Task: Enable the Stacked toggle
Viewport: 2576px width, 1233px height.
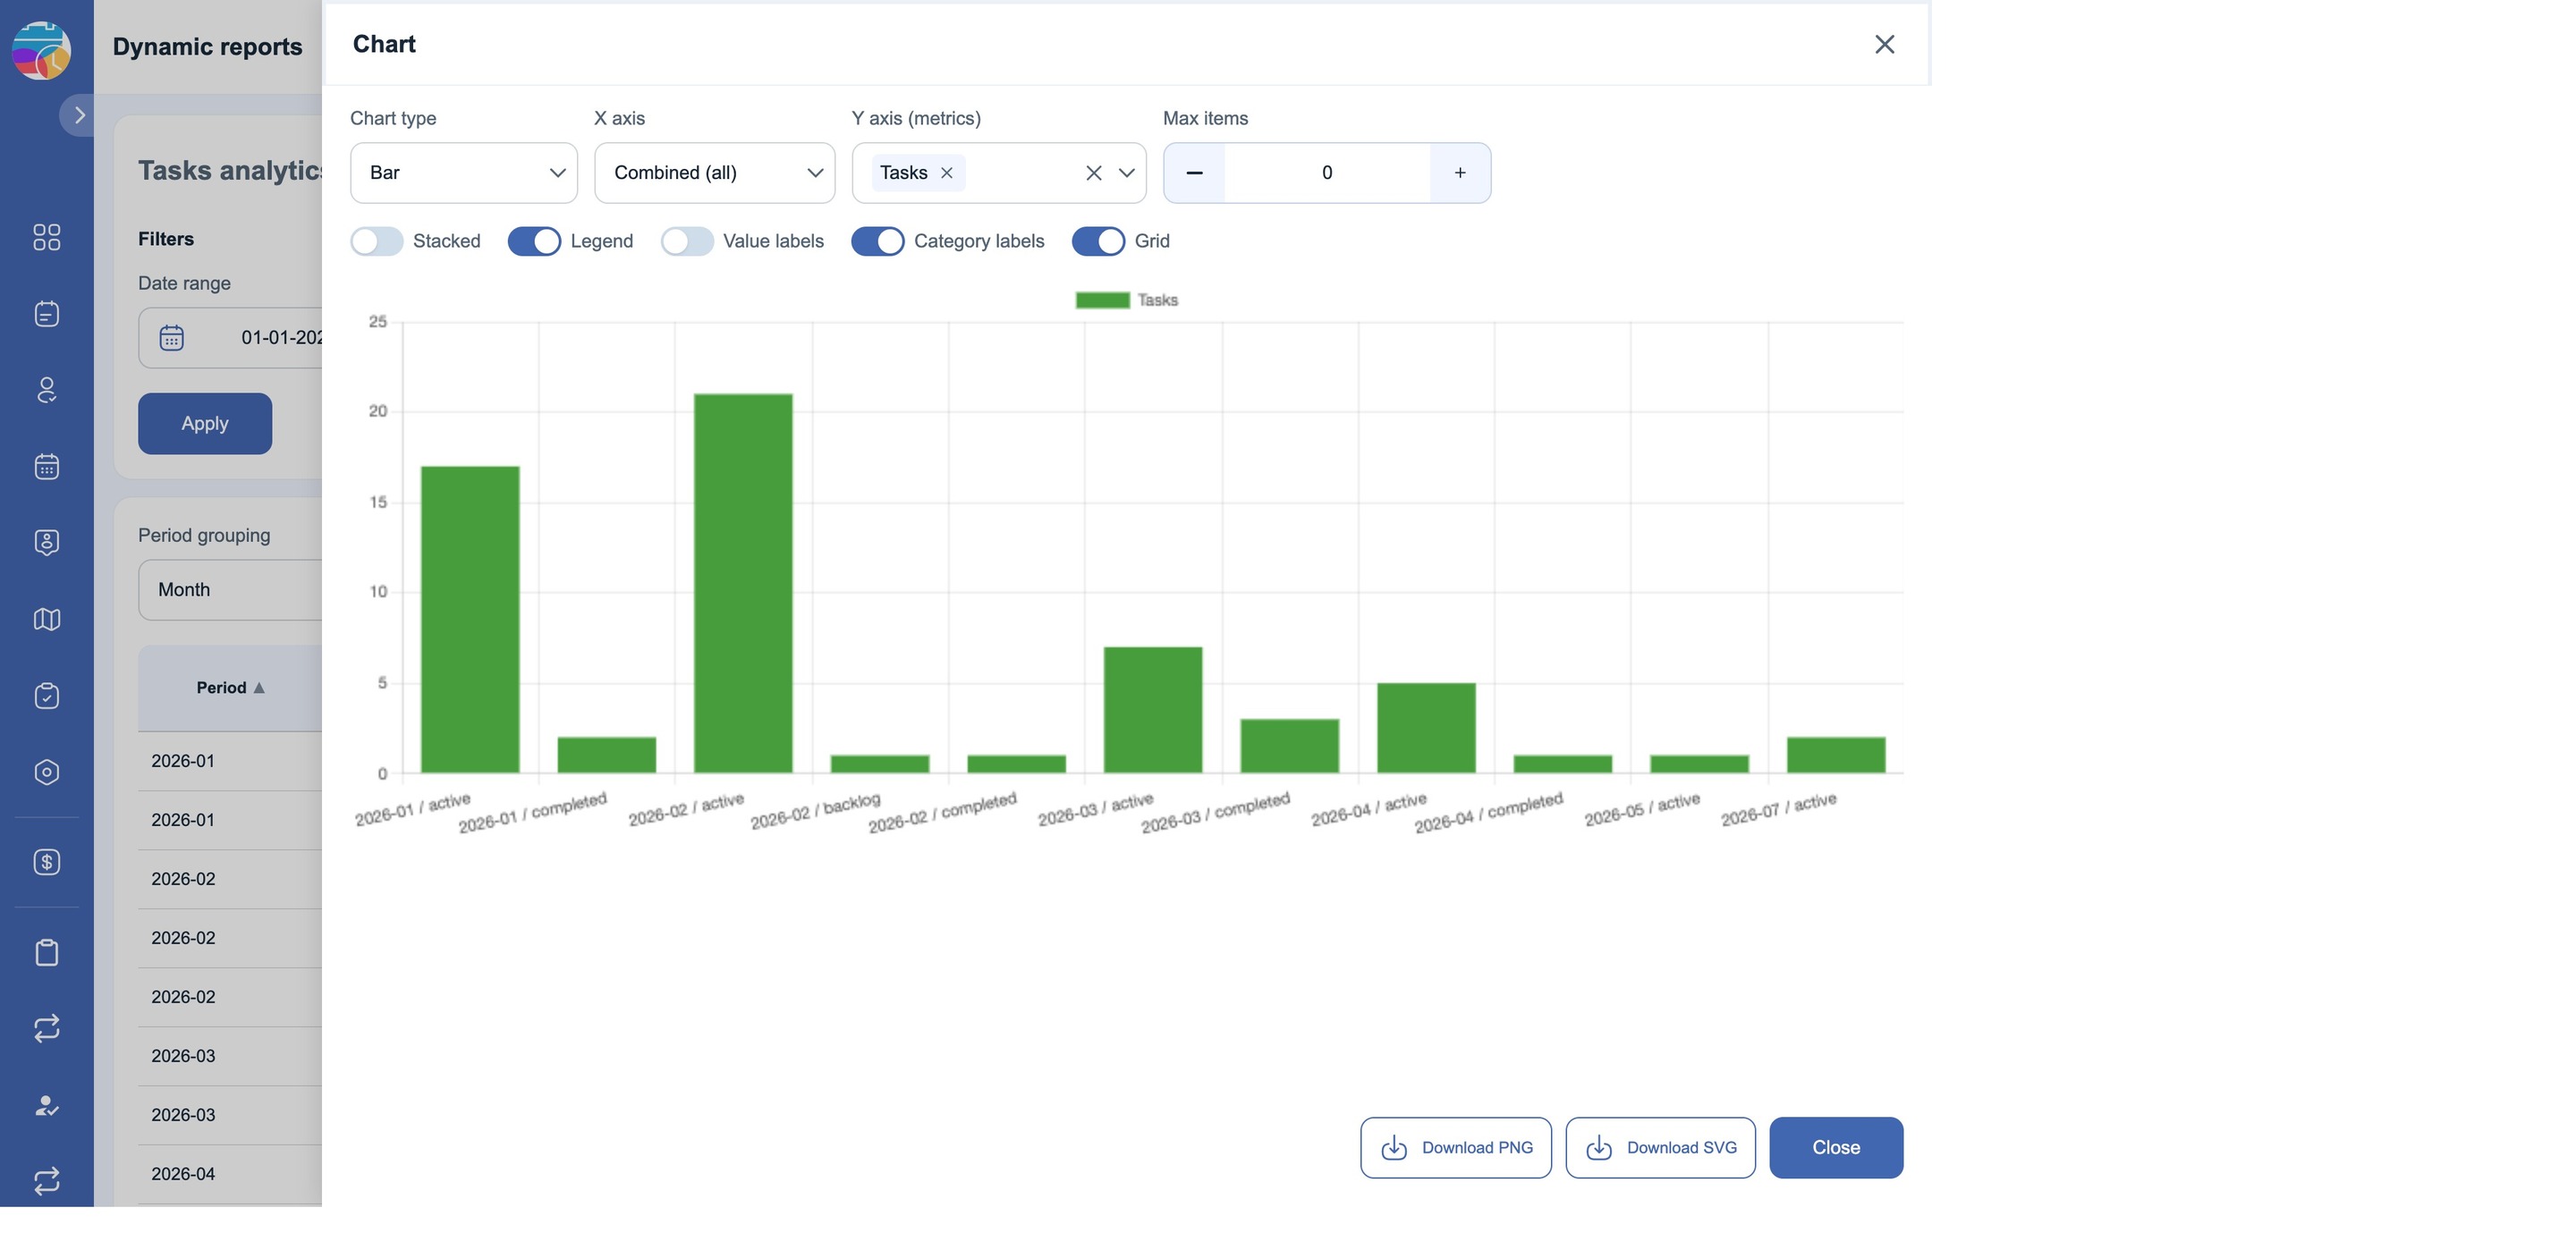Action: click(x=377, y=241)
